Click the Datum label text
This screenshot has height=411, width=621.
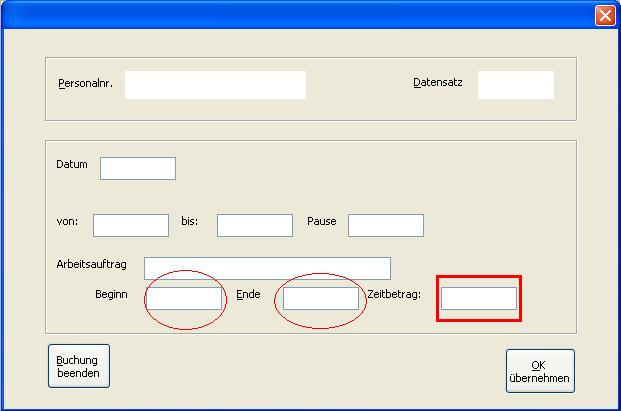coord(73,164)
